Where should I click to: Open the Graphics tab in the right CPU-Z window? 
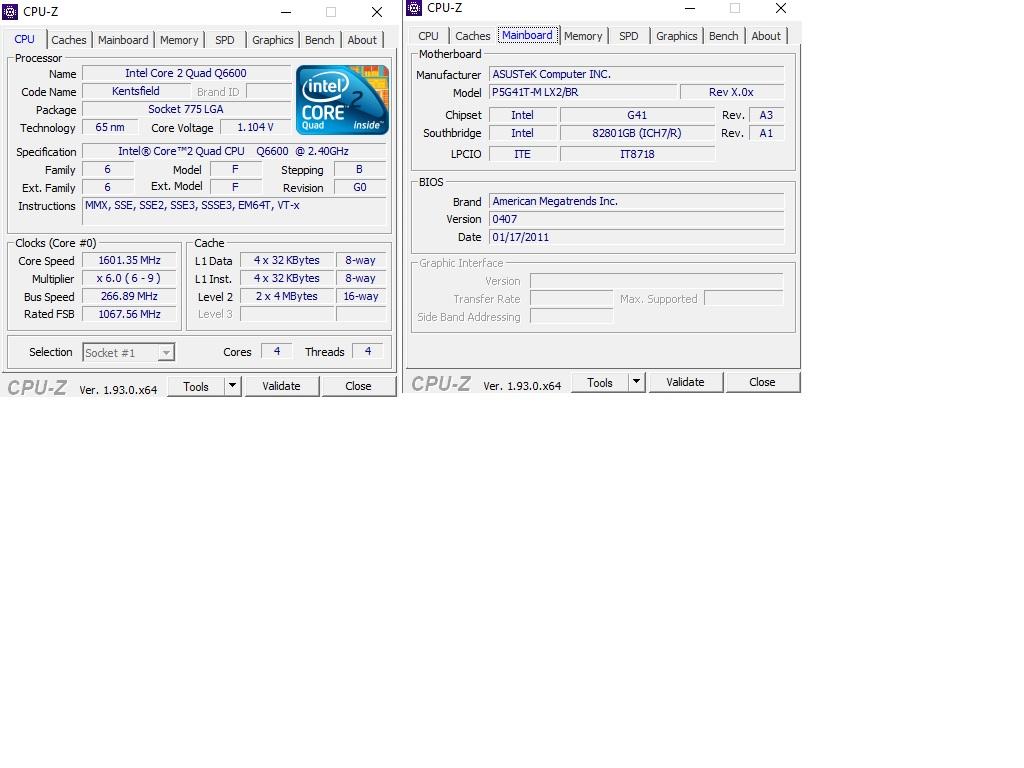click(x=677, y=36)
